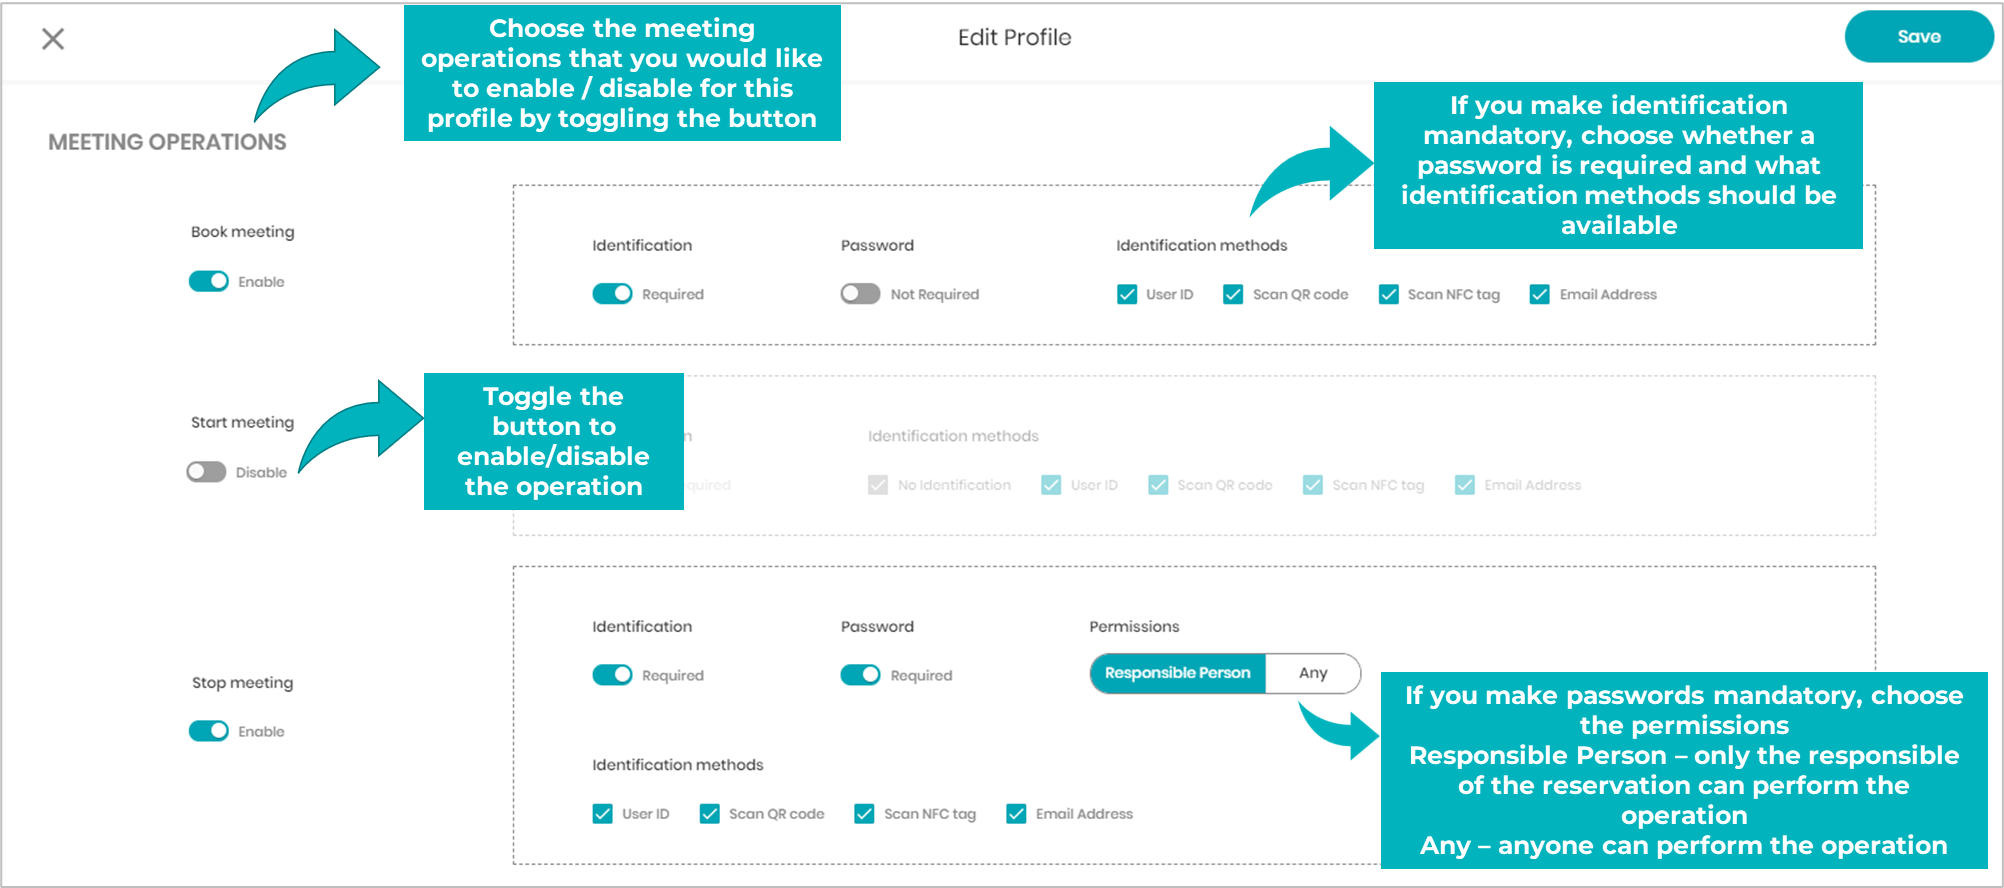Toggle the Start meeting Disable switch
The height and width of the screenshot is (888, 2004).
pyautogui.click(x=207, y=472)
